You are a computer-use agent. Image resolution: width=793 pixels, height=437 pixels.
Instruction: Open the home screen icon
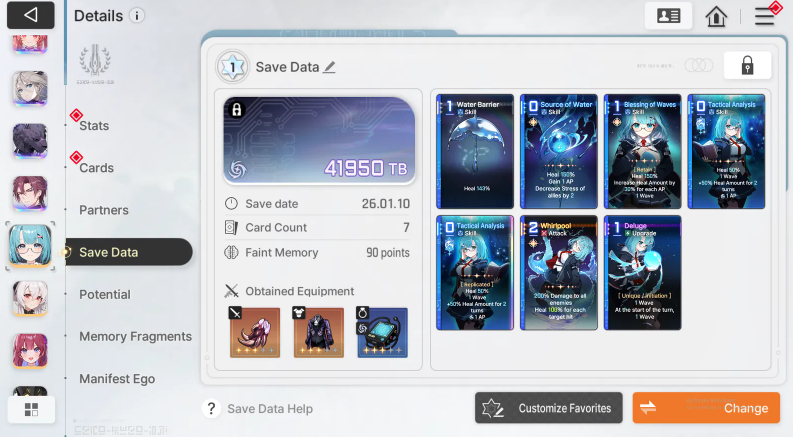click(716, 16)
